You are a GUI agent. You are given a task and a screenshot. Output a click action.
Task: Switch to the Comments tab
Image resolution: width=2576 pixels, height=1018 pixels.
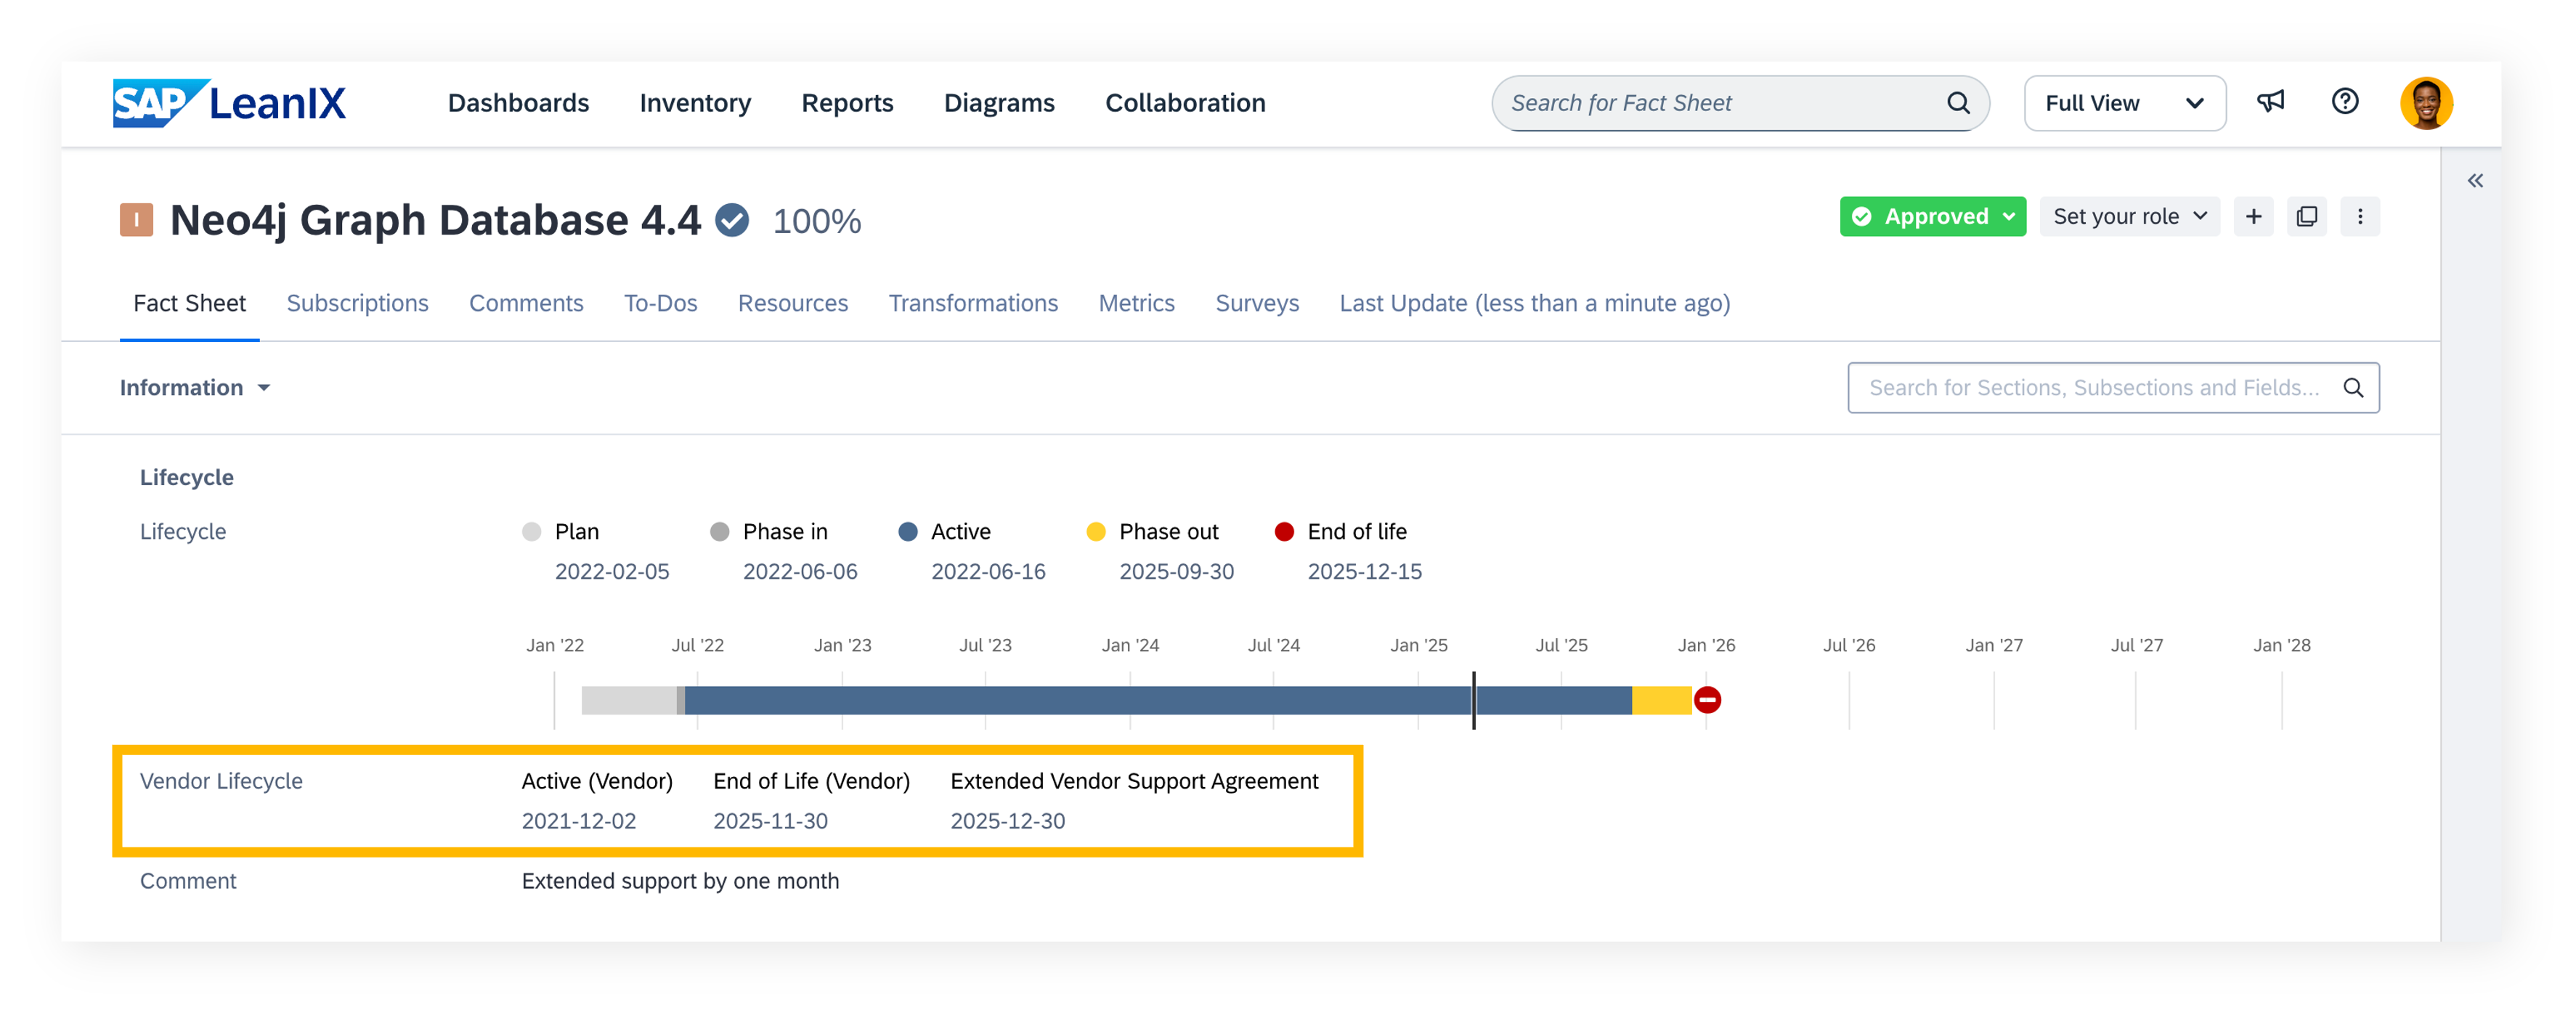tap(526, 303)
